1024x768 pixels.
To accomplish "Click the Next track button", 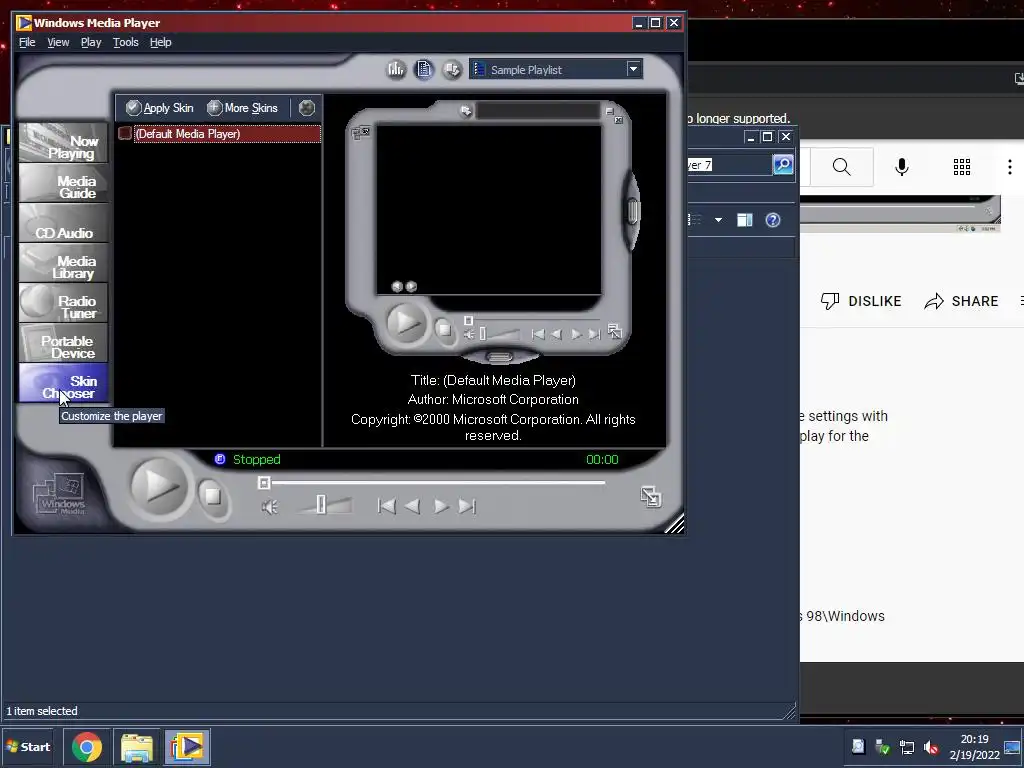I will (467, 506).
